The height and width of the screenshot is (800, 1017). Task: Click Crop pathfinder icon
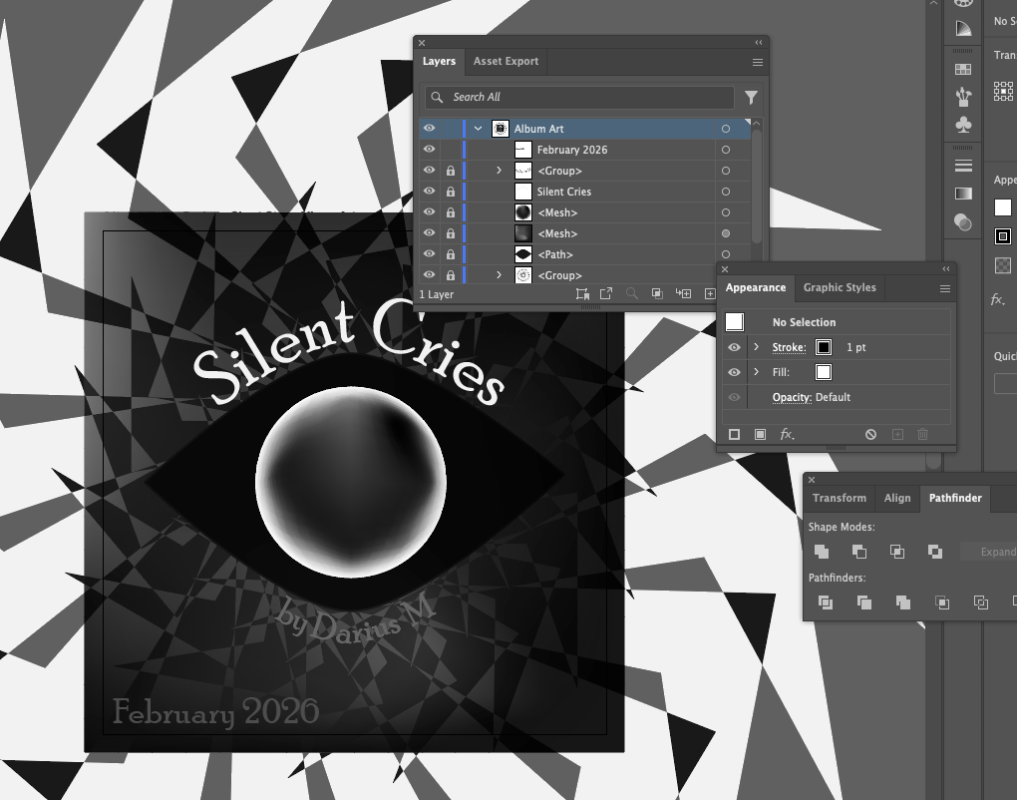[942, 603]
